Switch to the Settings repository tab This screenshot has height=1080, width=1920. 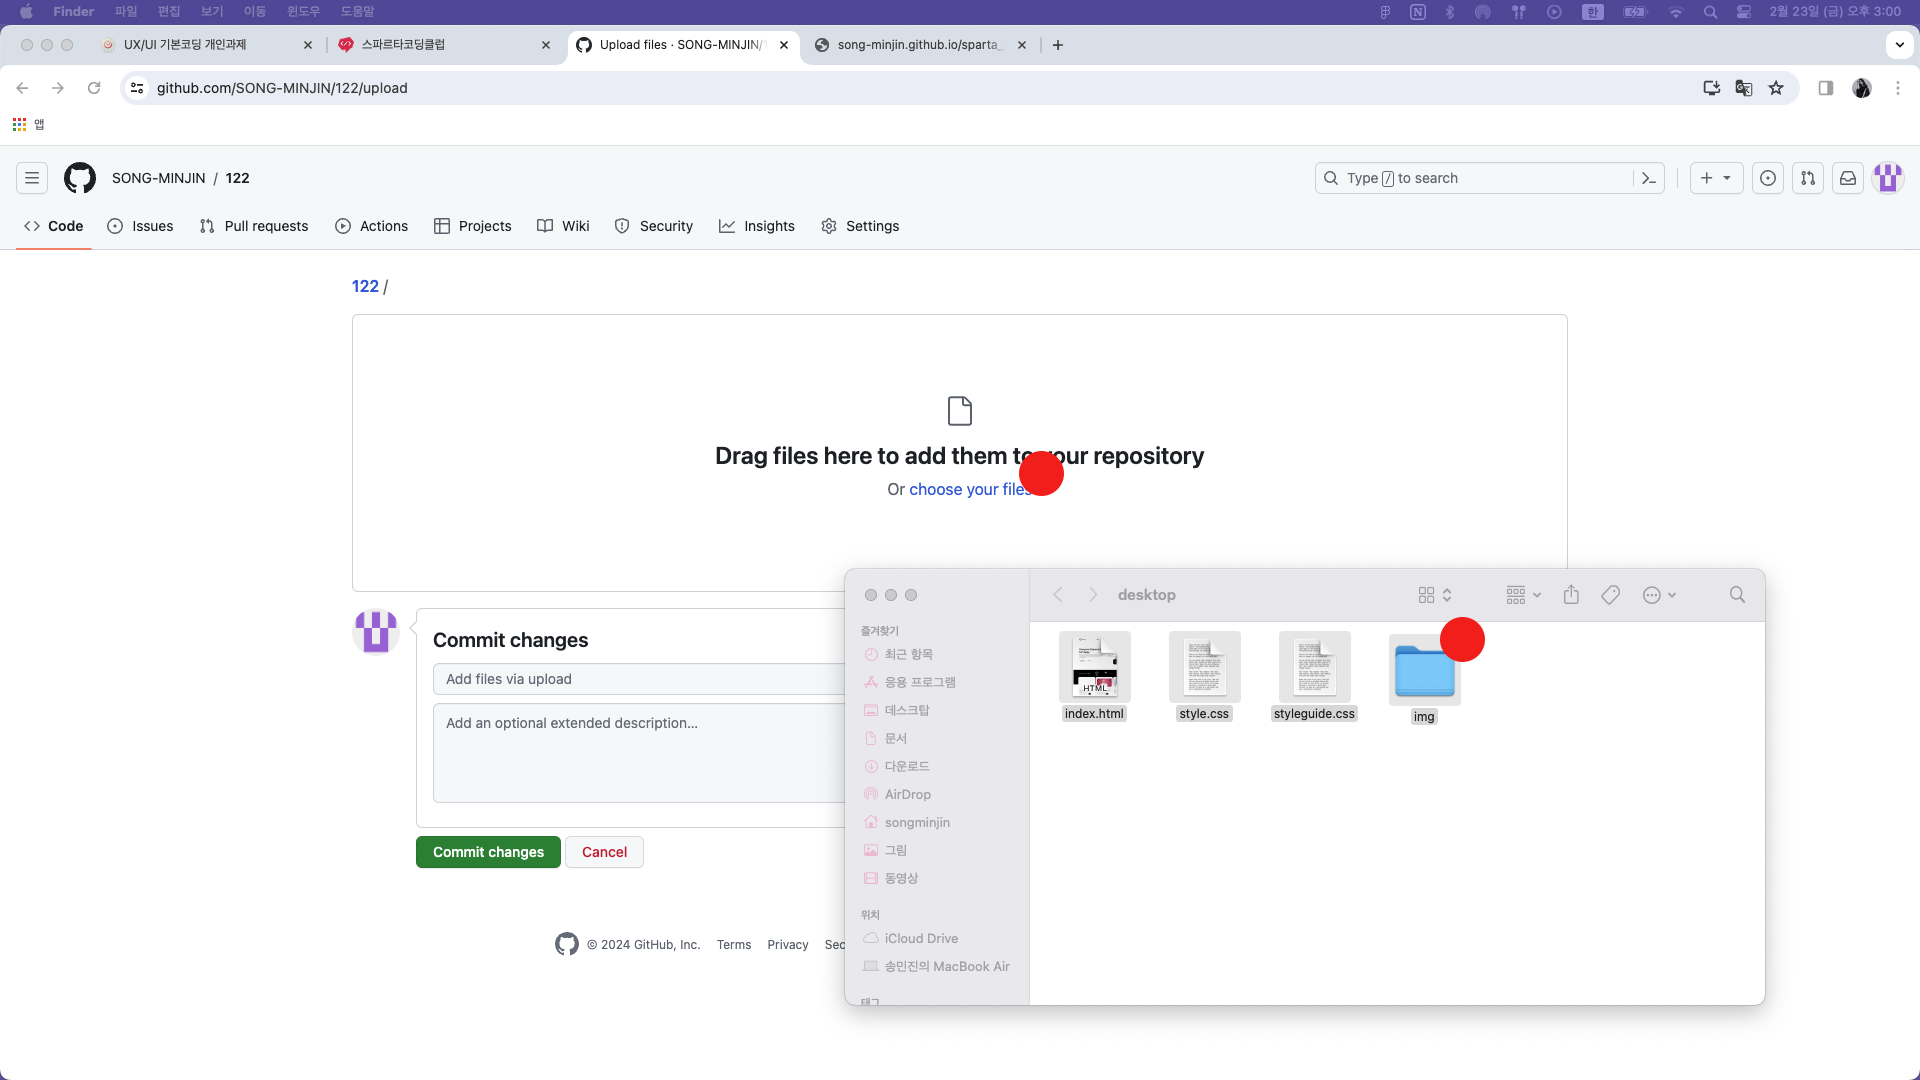[x=860, y=226]
